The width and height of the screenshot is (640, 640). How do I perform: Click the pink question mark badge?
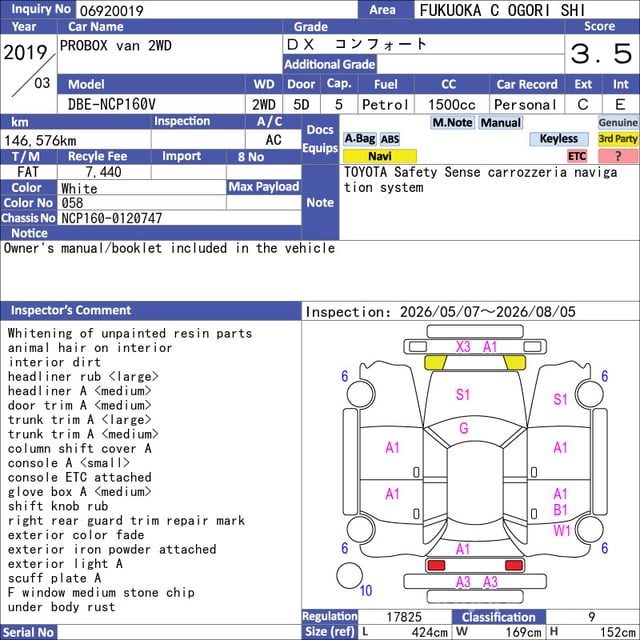coord(618,156)
